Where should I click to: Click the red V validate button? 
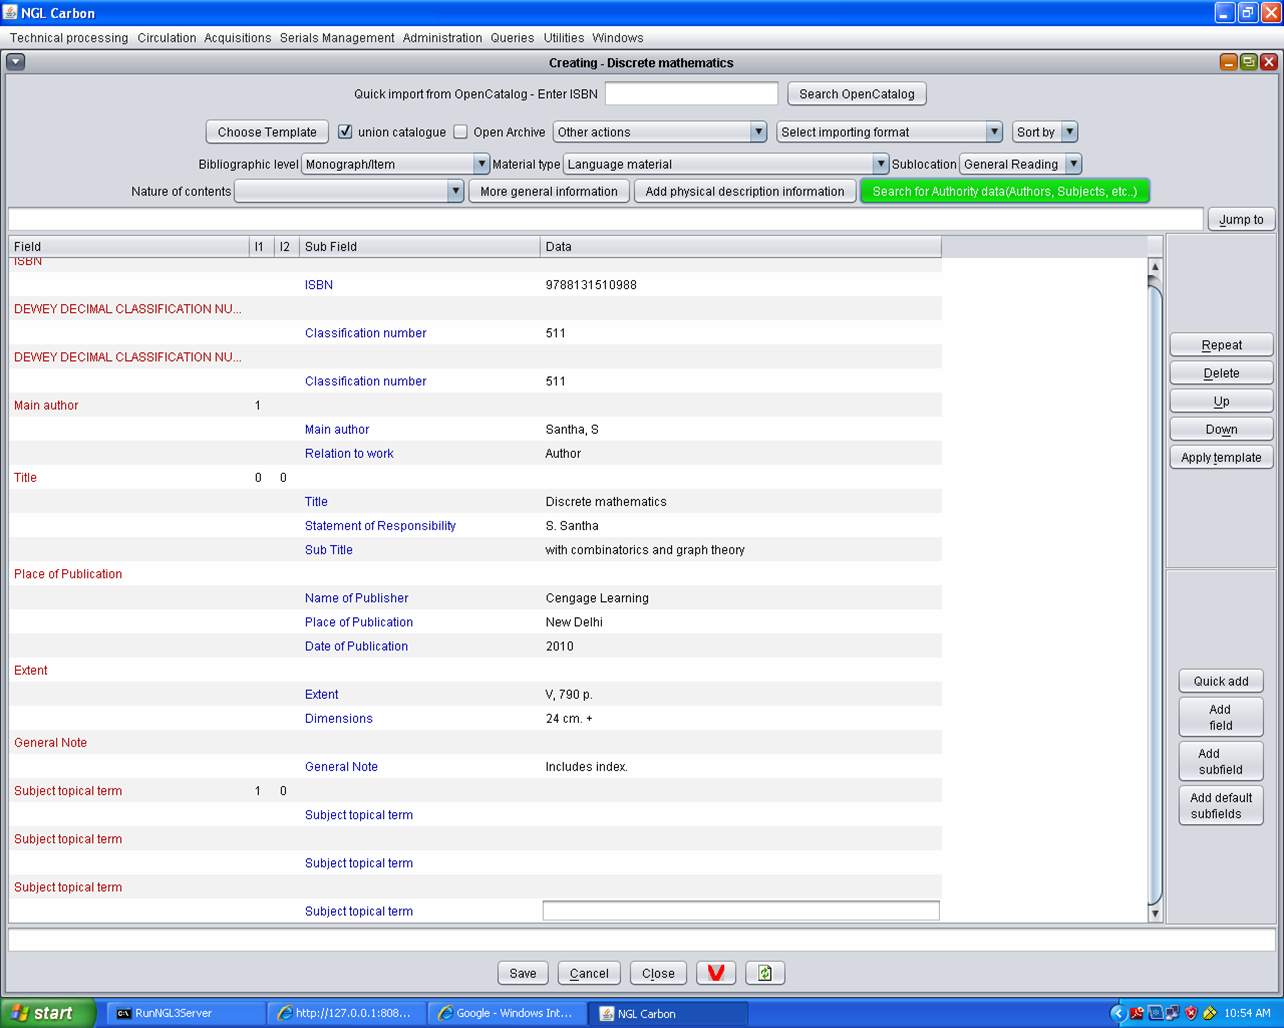(x=716, y=973)
